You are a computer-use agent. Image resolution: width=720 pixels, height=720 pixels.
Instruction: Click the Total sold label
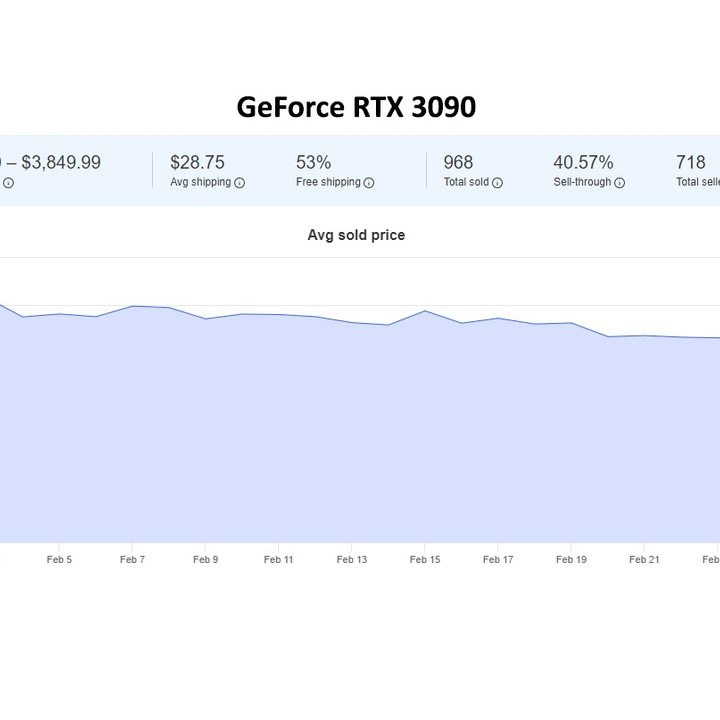click(x=466, y=182)
